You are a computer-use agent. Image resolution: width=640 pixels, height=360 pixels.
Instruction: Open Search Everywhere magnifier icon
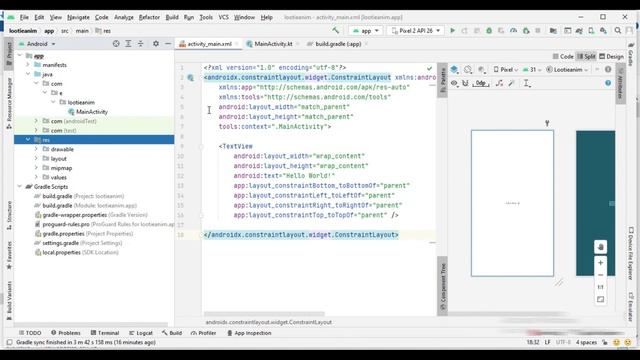click(x=618, y=31)
